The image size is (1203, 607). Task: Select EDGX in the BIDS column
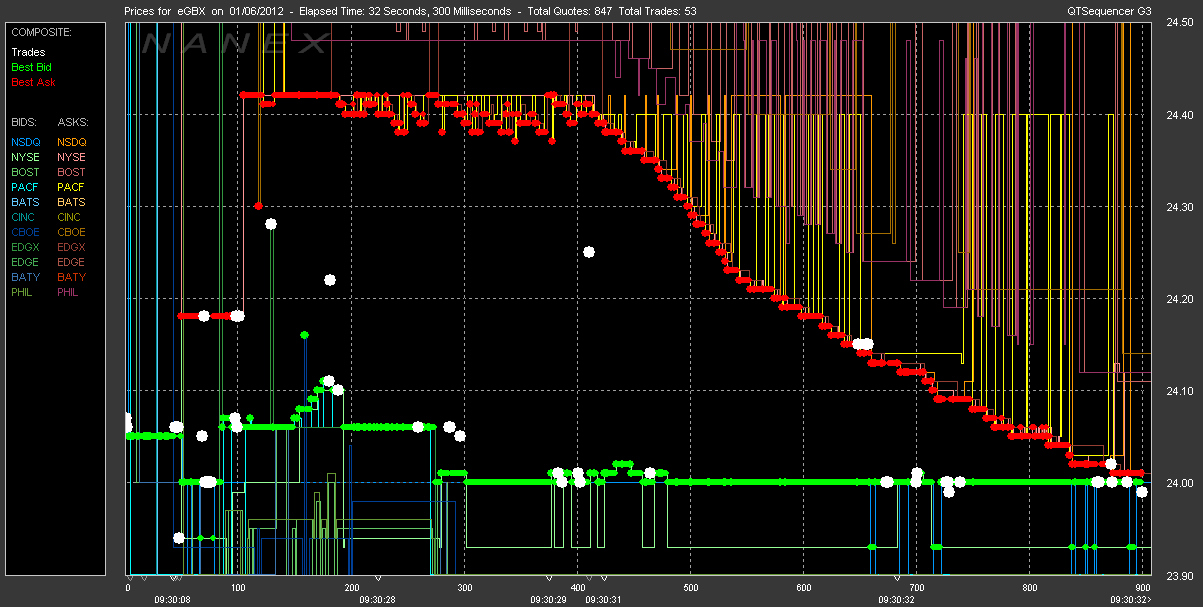click(x=26, y=247)
